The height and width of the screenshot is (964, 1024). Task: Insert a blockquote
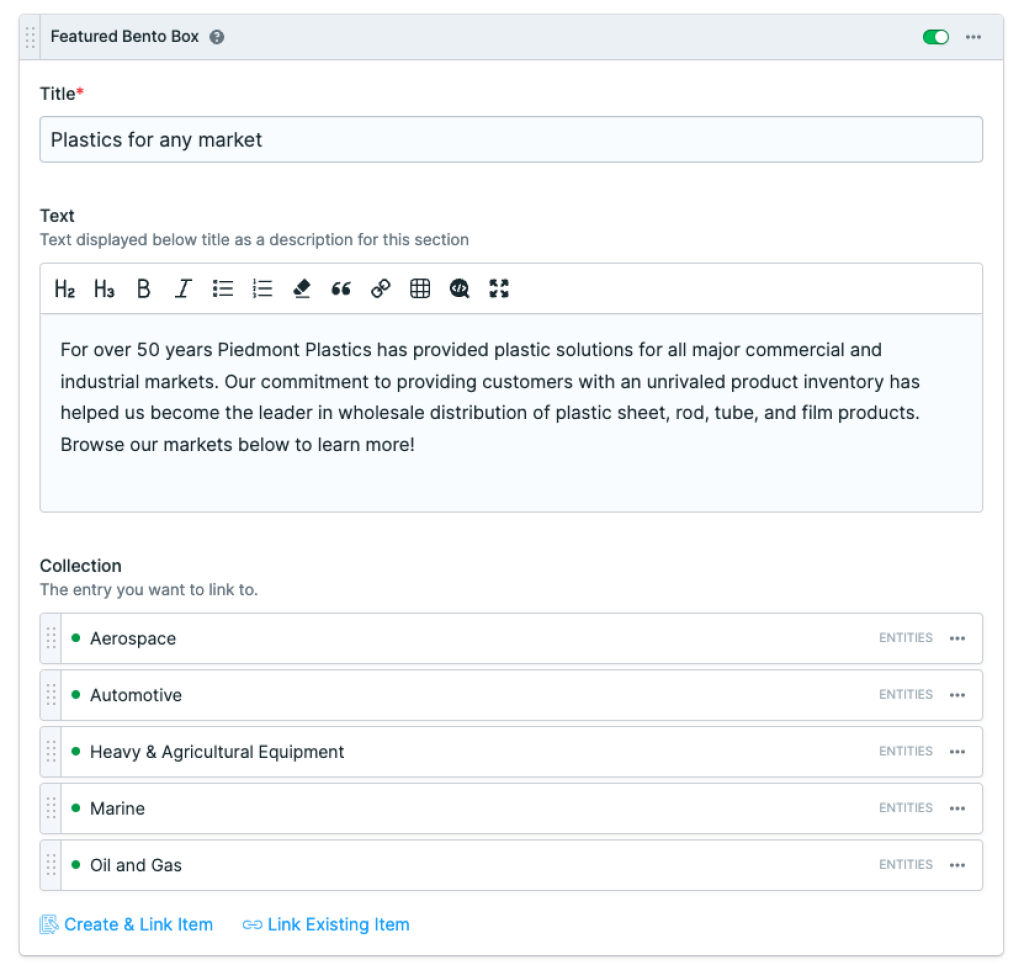(x=340, y=289)
